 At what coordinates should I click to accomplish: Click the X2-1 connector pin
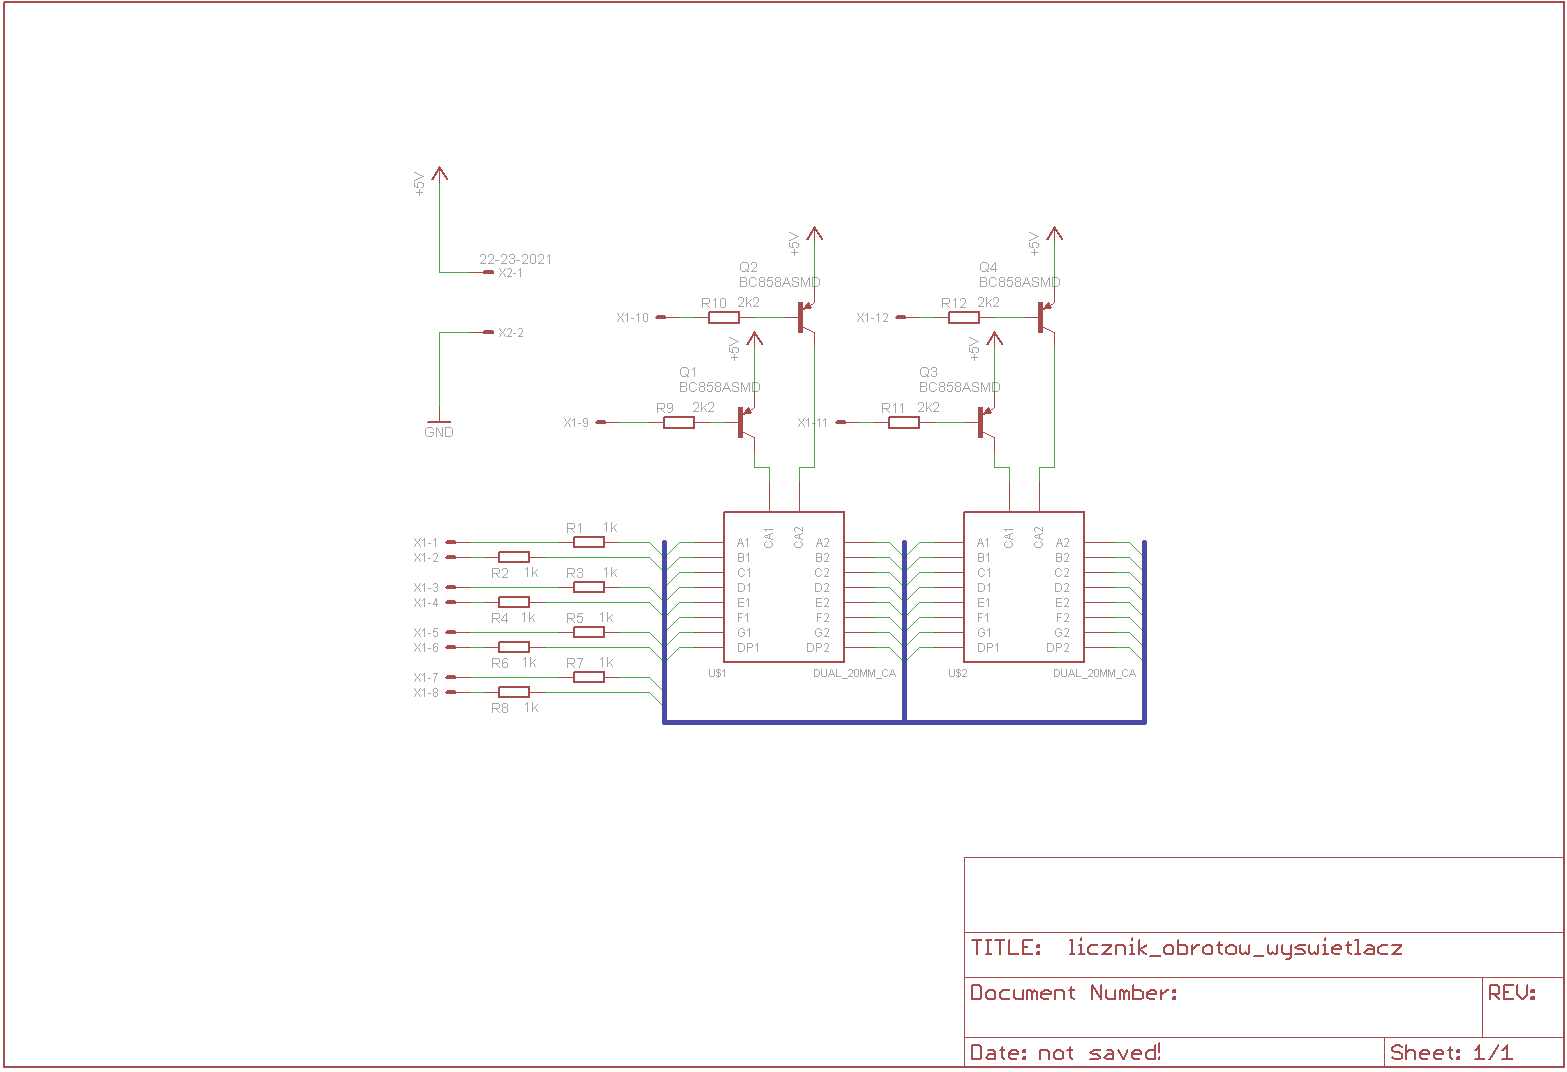[x=488, y=272]
